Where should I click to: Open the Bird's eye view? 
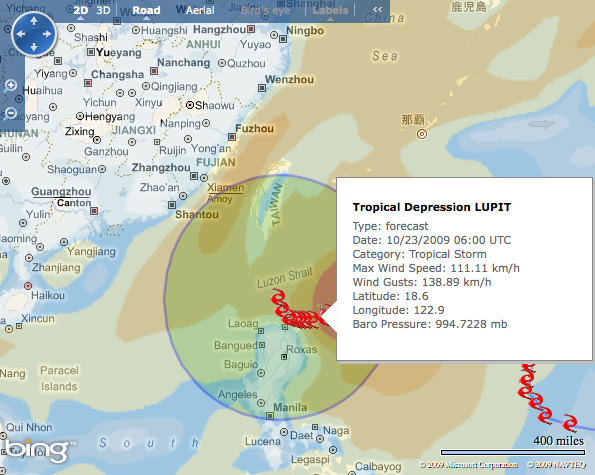266,10
